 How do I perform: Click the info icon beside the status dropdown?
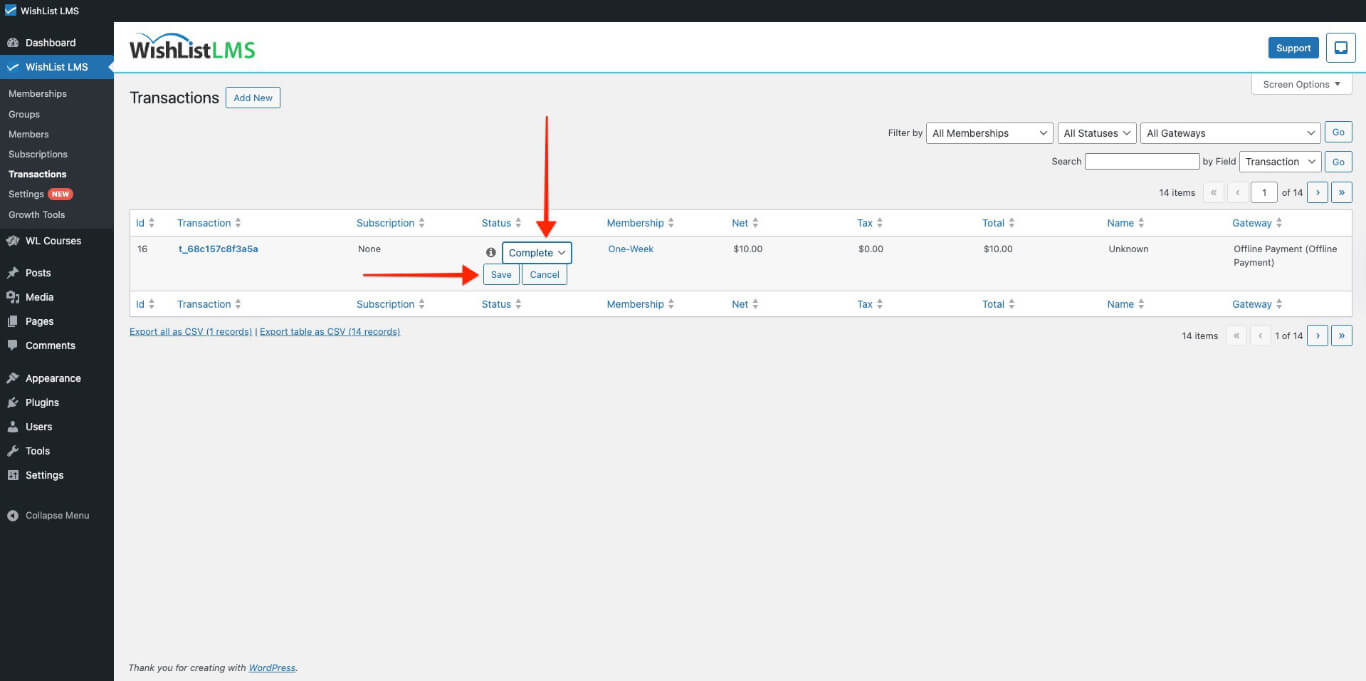pos(489,252)
